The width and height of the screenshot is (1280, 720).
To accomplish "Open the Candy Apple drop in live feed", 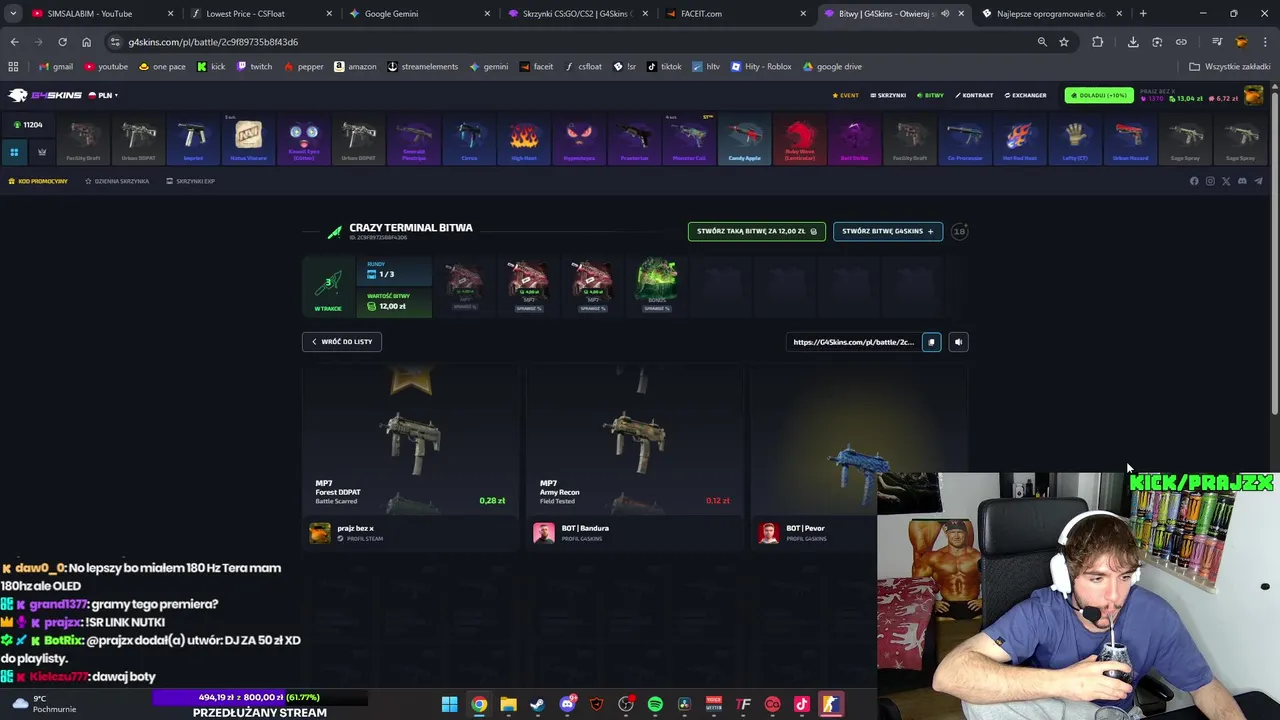I will pyautogui.click(x=744, y=140).
